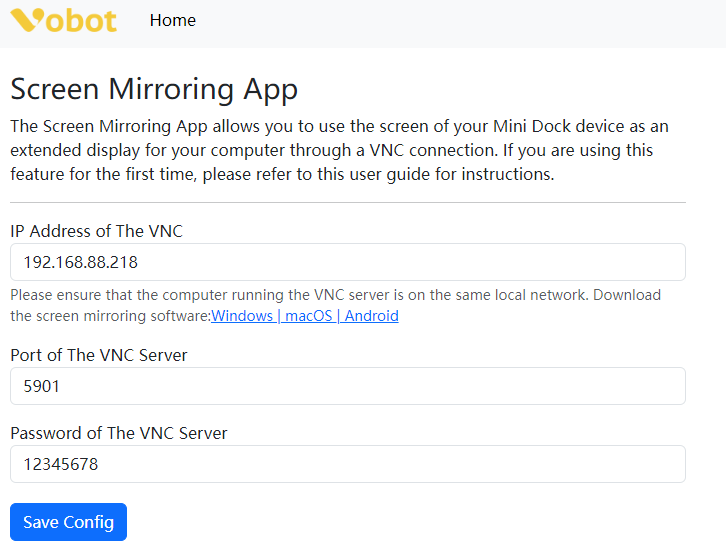Click the 'Port of The VNC Server' label
The height and width of the screenshot is (553, 726).
[x=99, y=355]
